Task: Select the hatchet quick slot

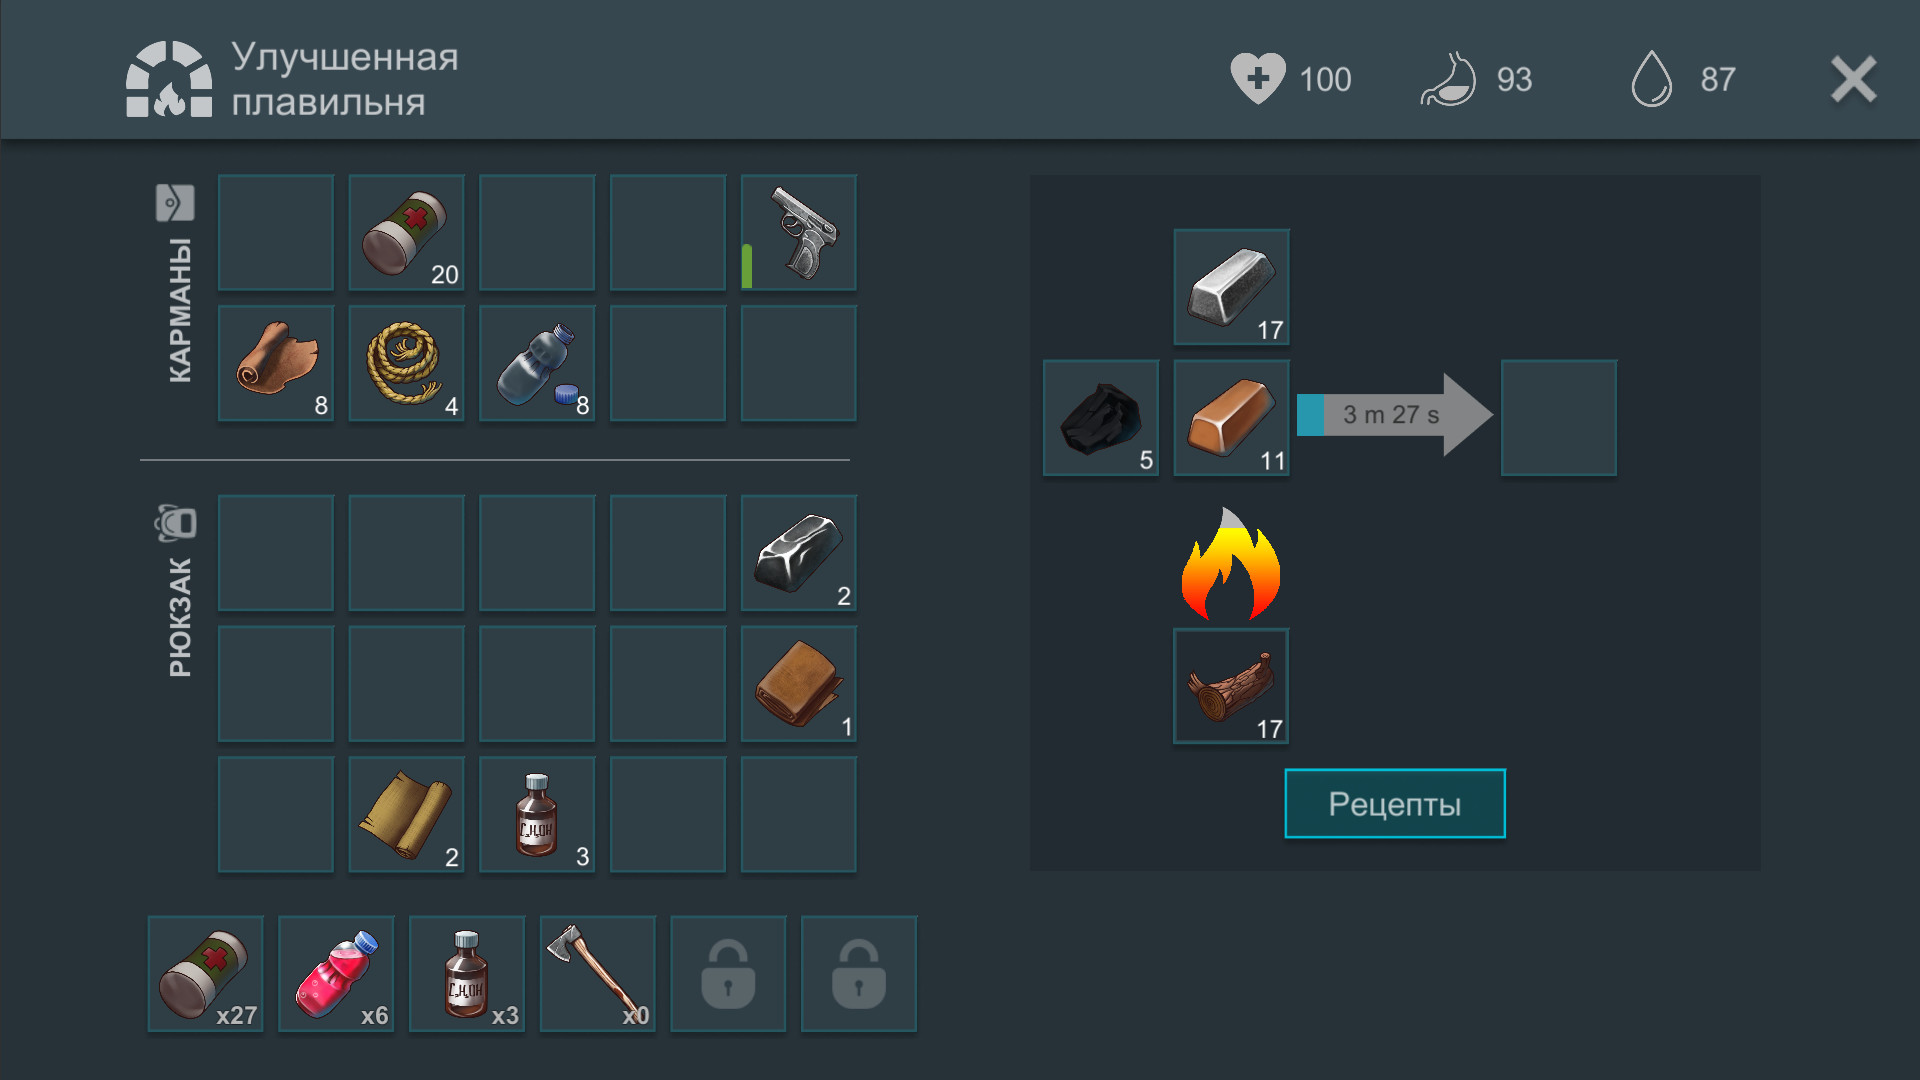Action: pos(598,974)
